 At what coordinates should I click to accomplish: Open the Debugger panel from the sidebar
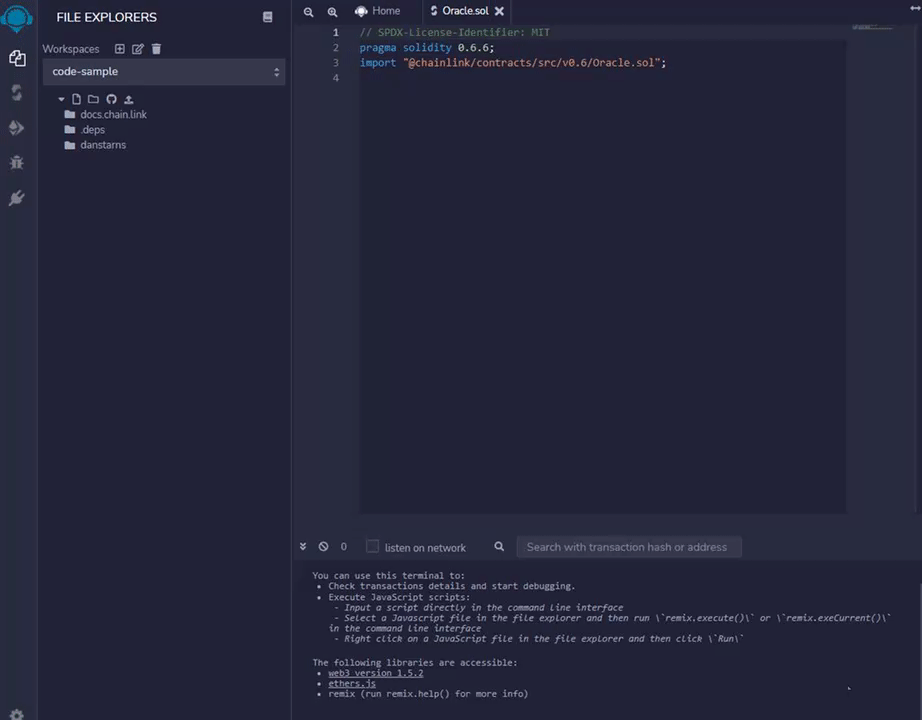pyautogui.click(x=16, y=162)
